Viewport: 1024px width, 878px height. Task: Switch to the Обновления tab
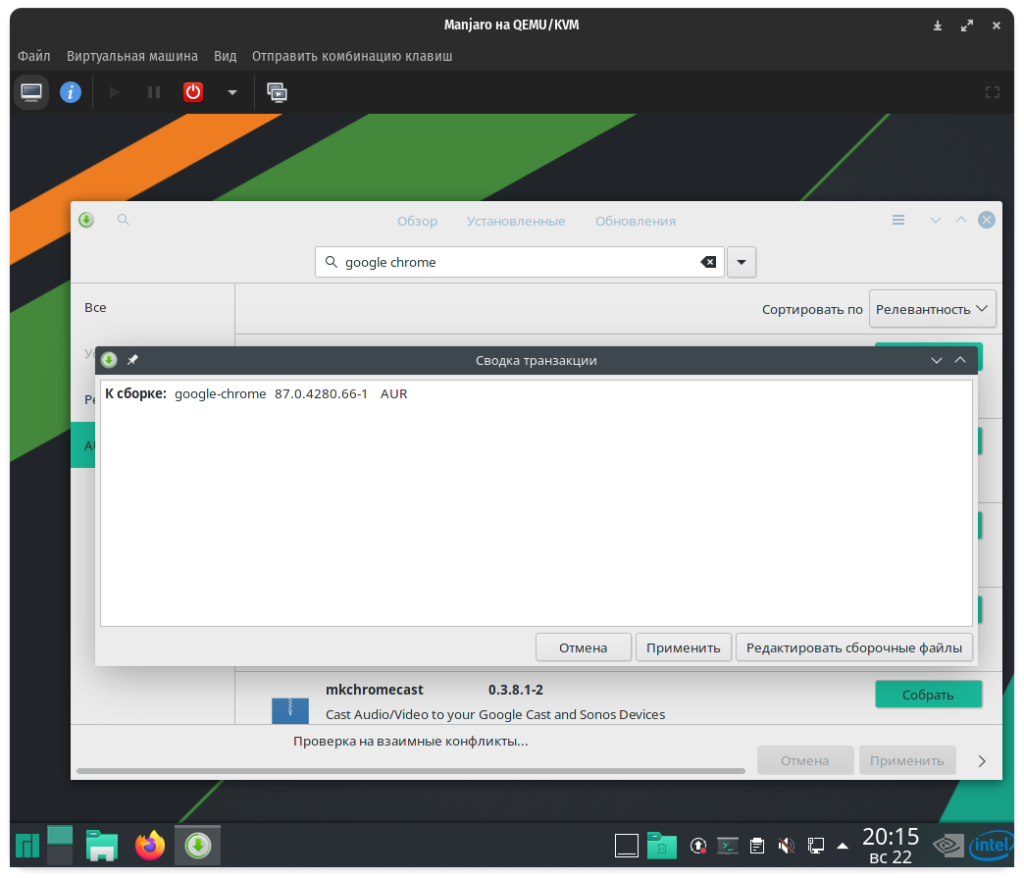point(635,221)
